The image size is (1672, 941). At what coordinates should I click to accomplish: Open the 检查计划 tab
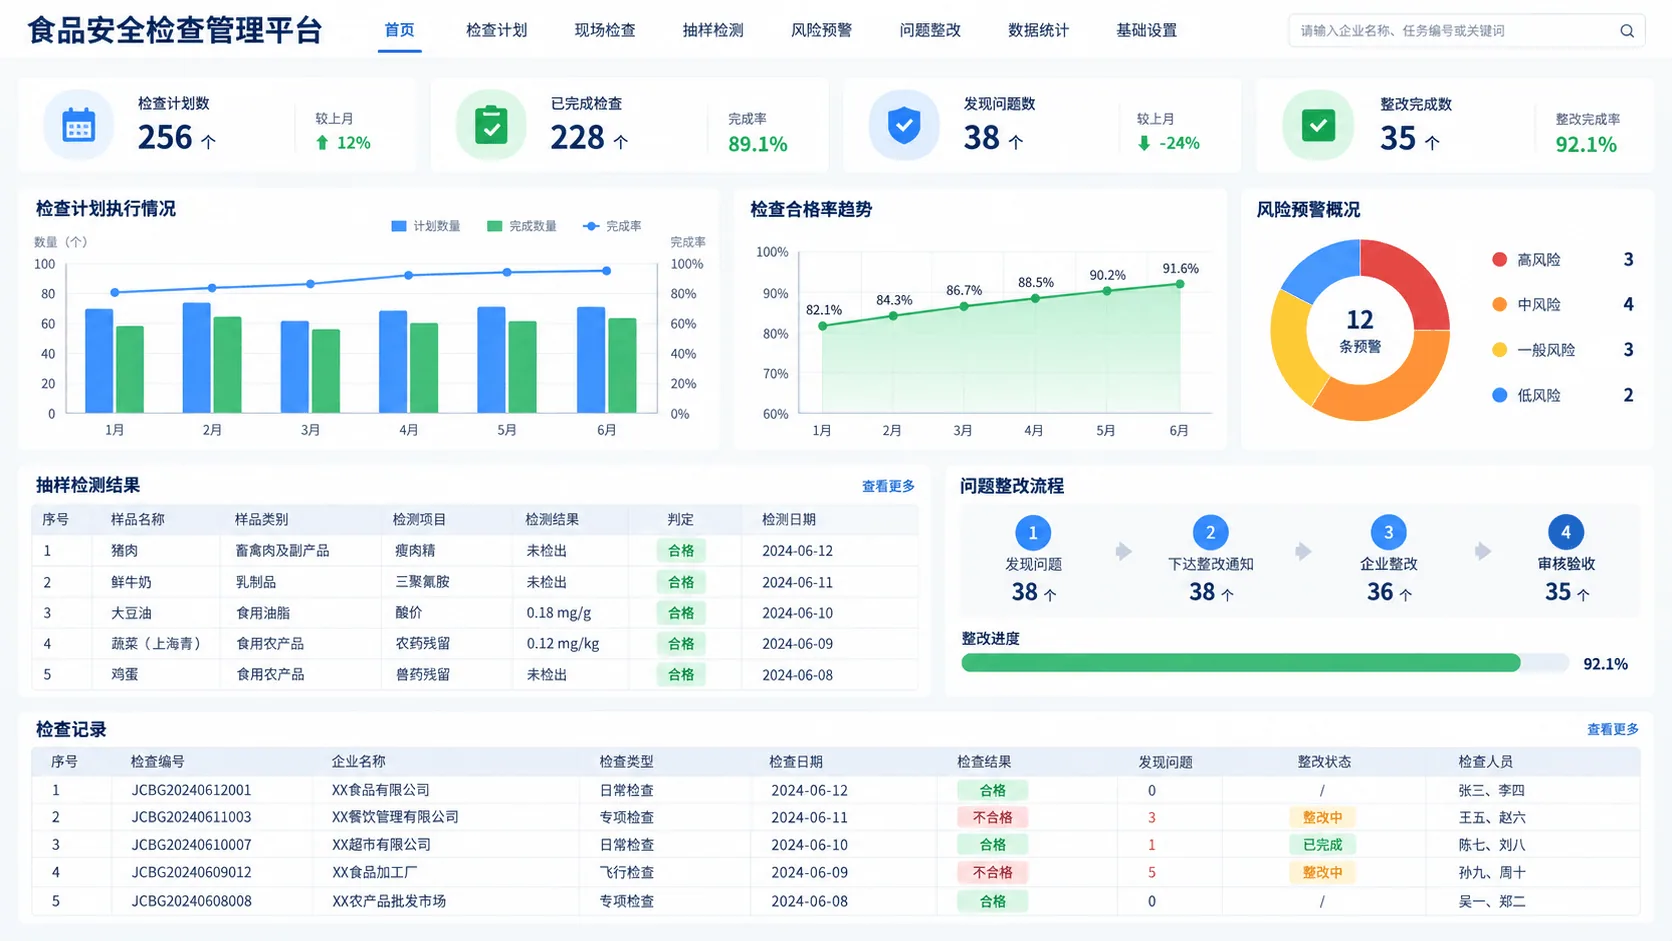(x=496, y=30)
